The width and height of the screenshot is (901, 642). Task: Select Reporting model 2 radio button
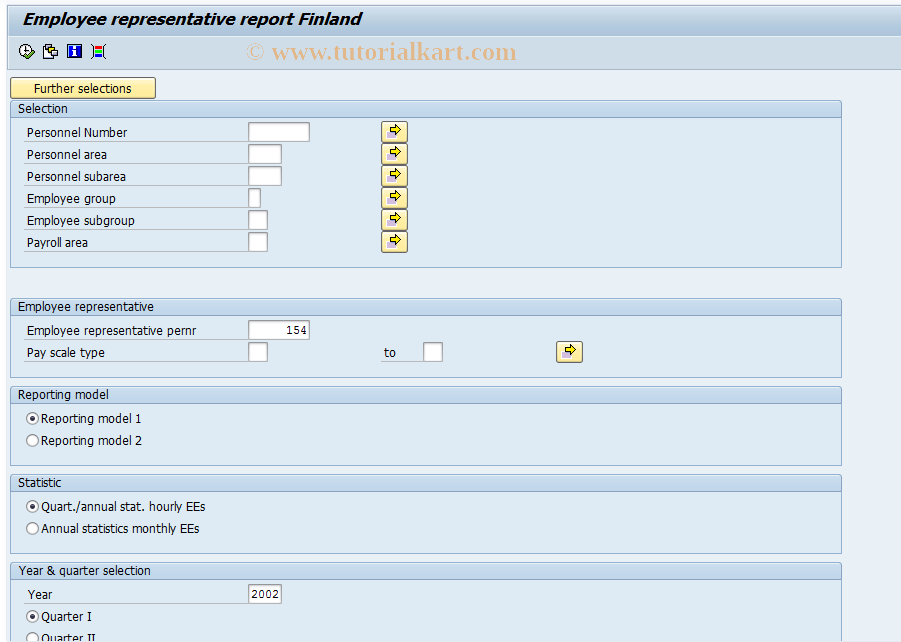tap(33, 441)
